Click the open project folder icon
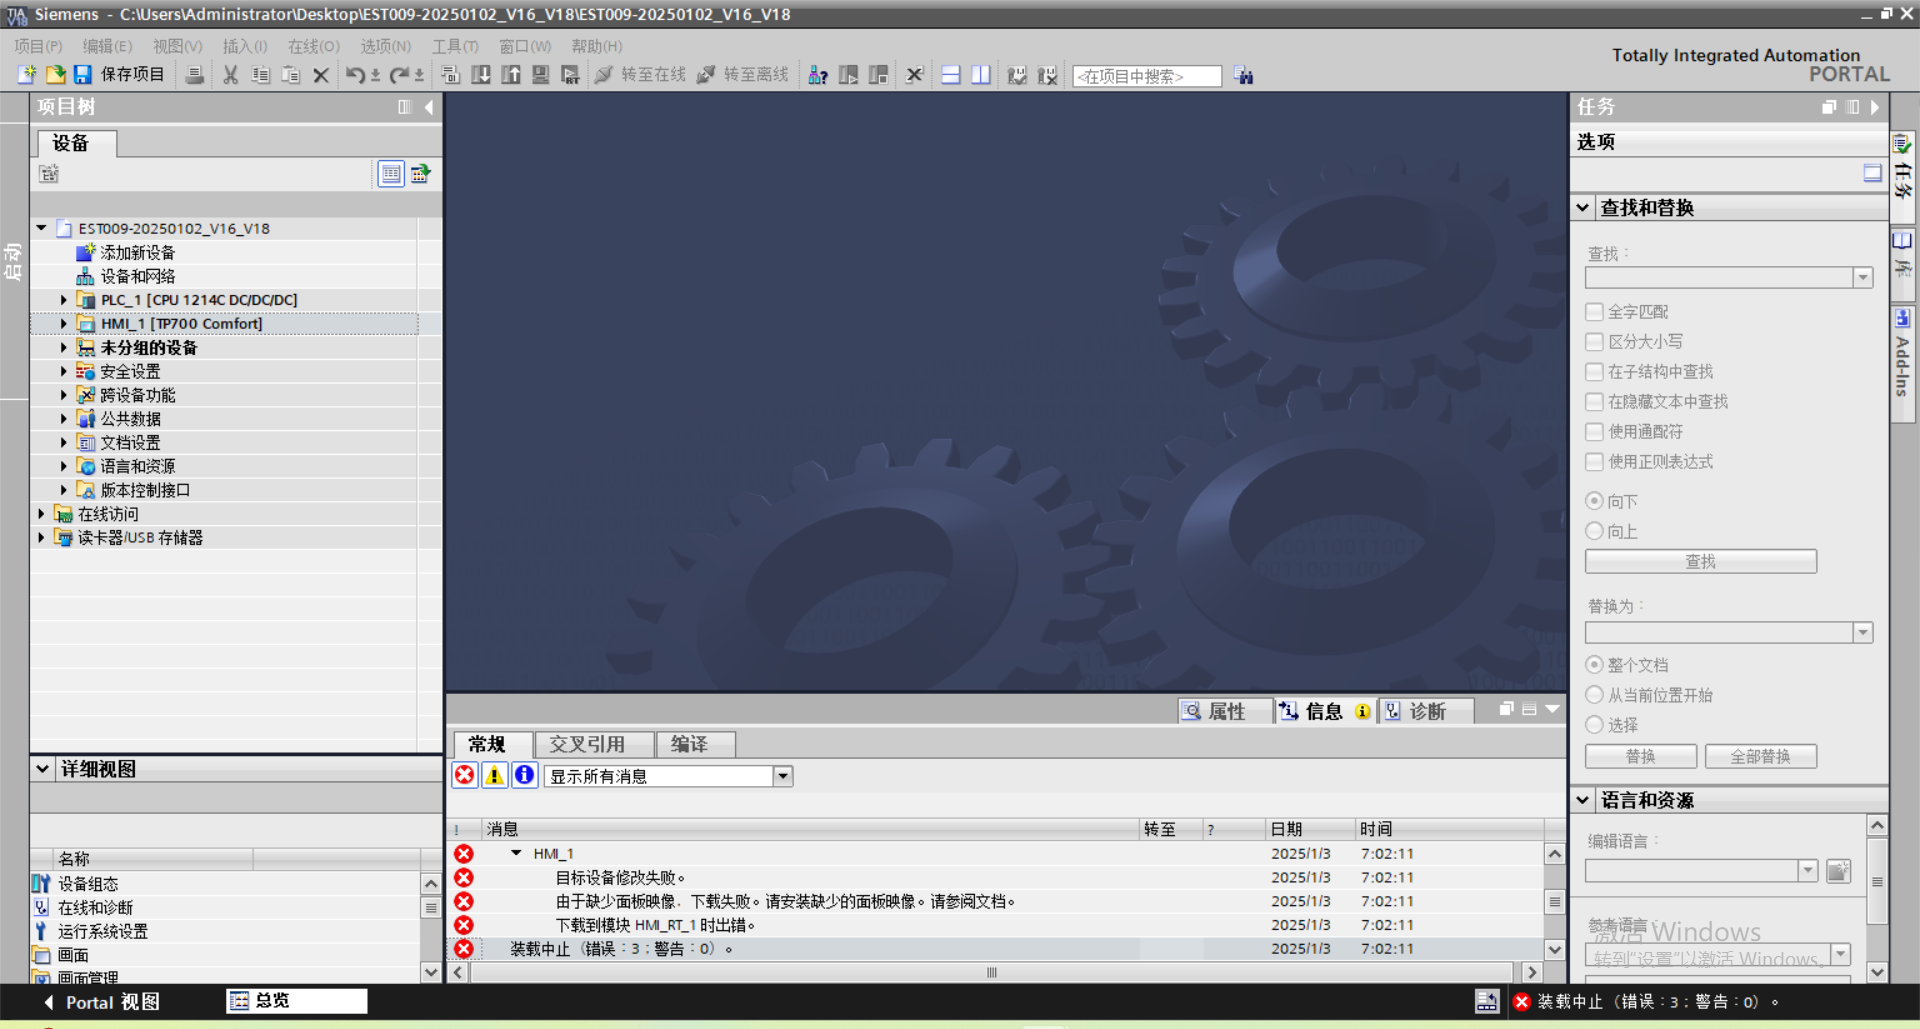This screenshot has height=1029, width=1920. click(x=55, y=75)
